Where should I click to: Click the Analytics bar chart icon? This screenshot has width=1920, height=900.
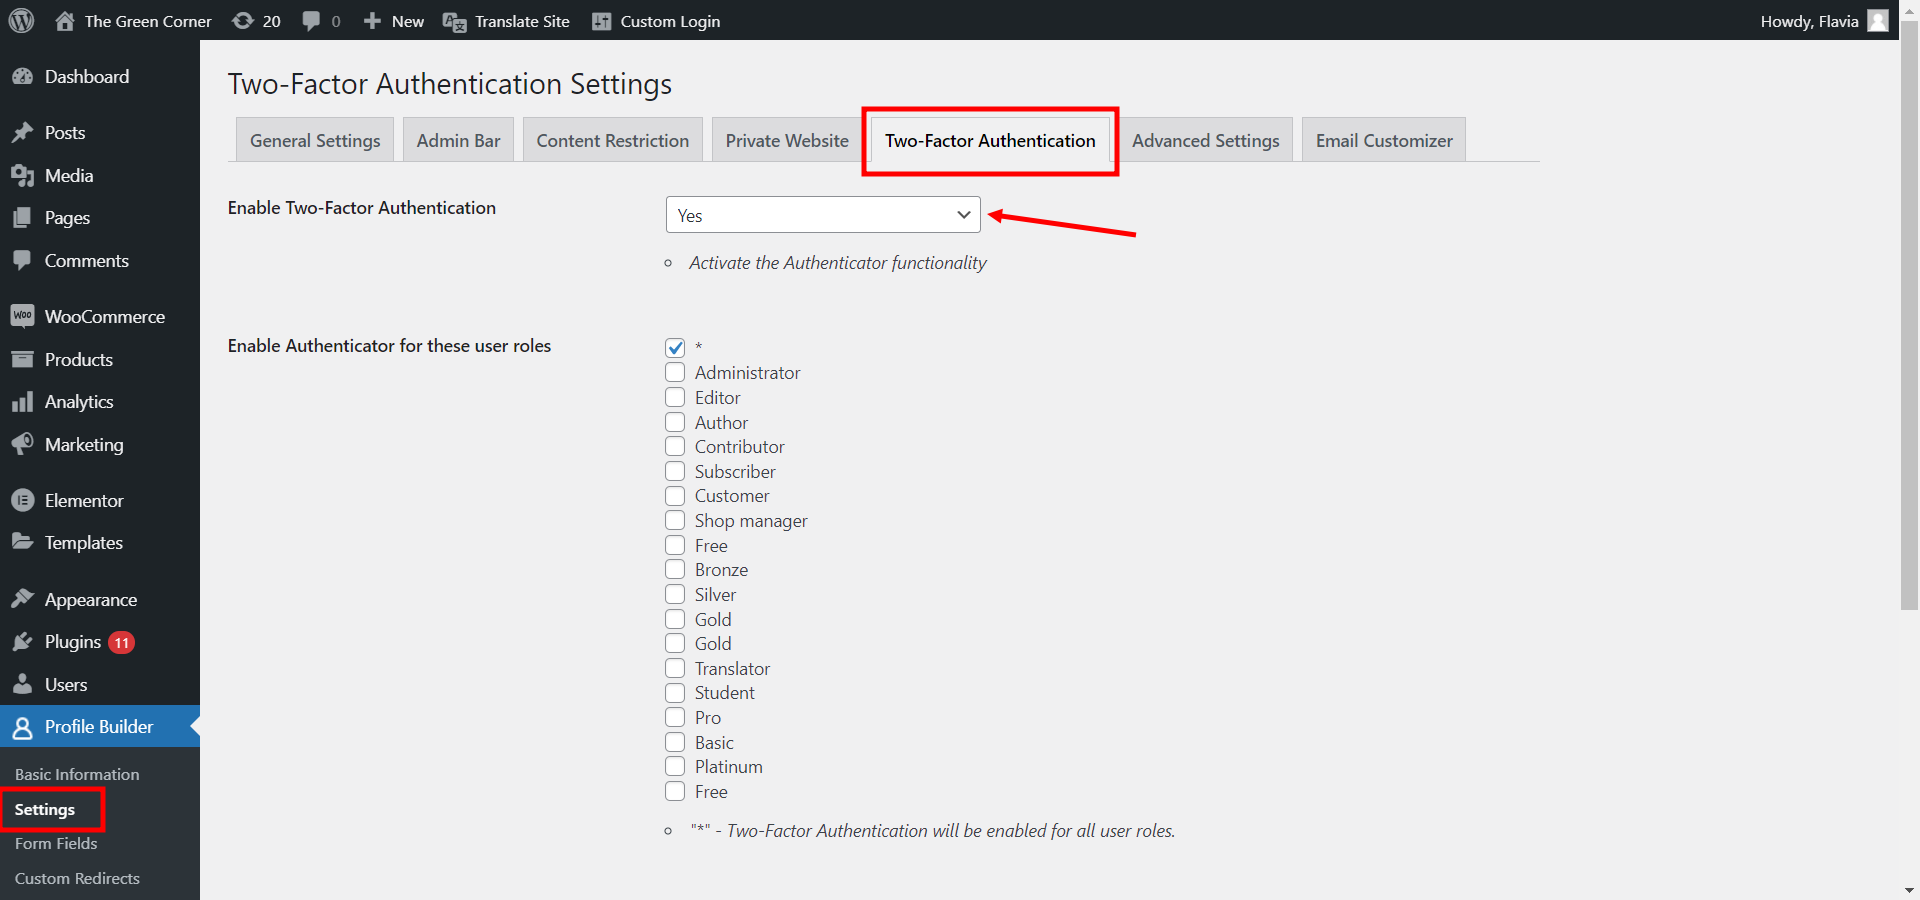(x=22, y=402)
